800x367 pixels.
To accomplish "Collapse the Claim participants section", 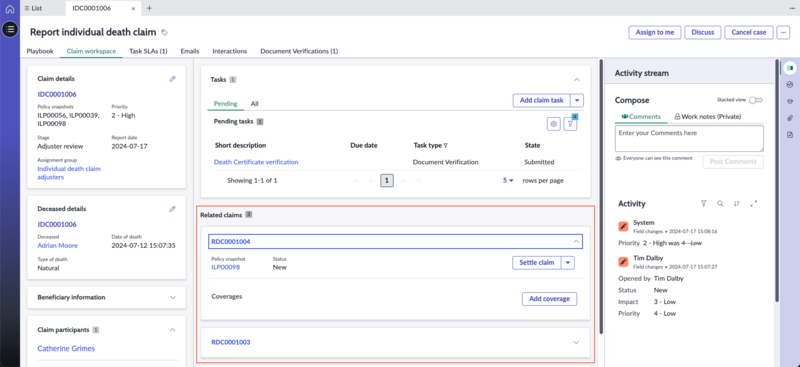I will pos(172,330).
